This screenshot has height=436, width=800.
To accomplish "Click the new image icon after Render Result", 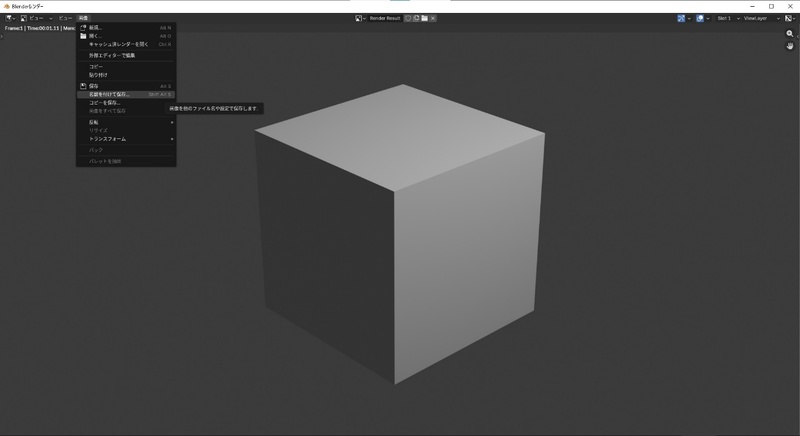I will click(416, 18).
